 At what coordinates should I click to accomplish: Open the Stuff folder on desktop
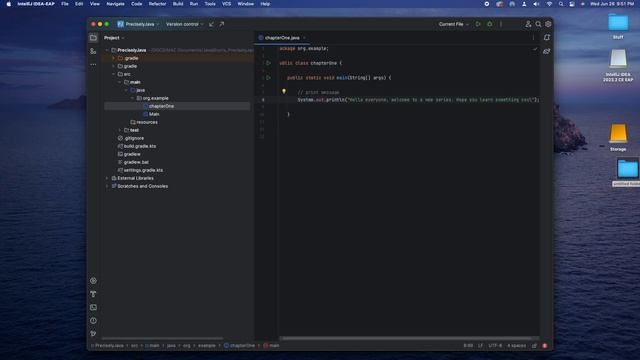click(618, 27)
